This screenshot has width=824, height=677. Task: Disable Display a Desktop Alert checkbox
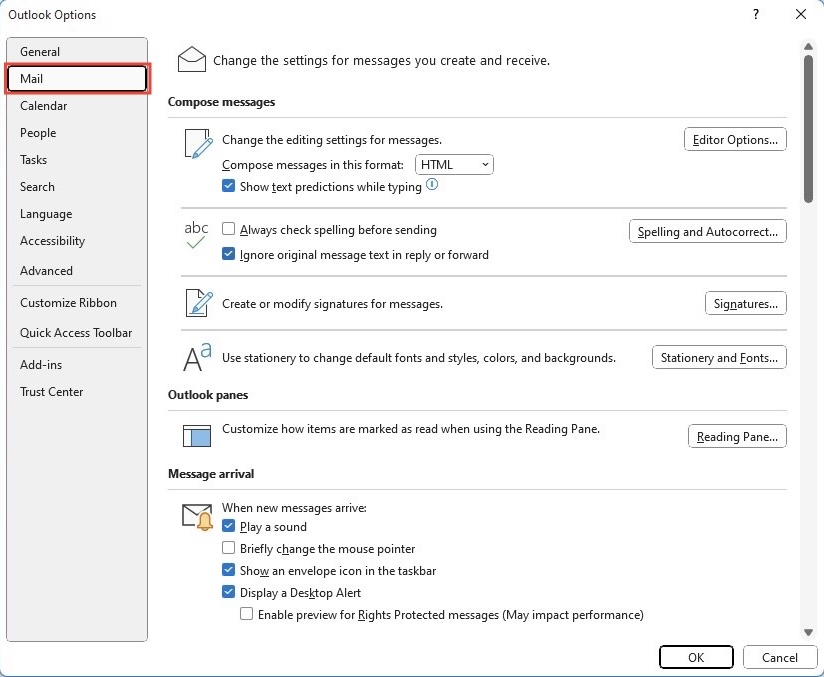point(228,592)
